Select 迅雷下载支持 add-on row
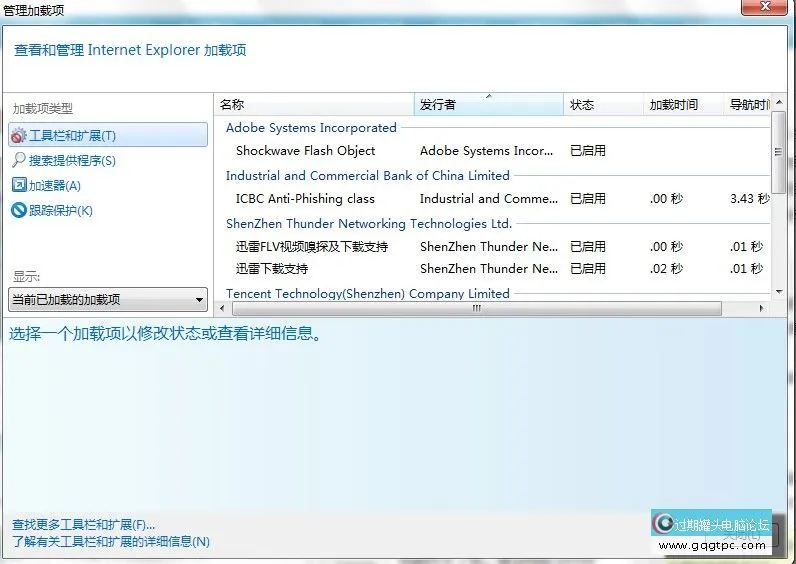 tap(492, 269)
